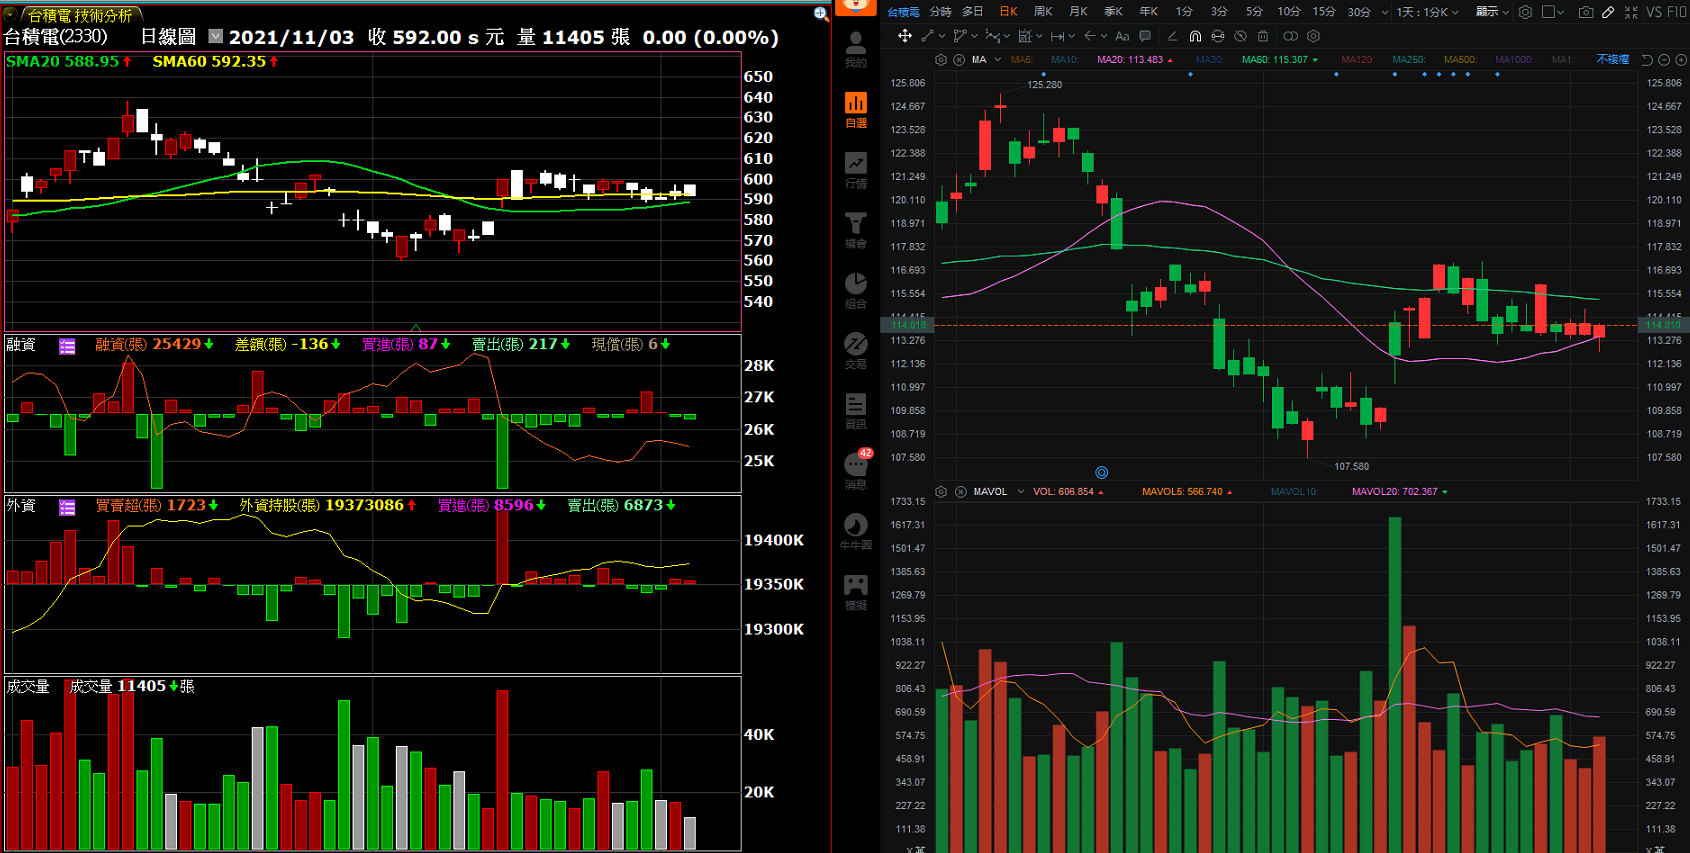Open the 模擬 simulation gamepad icon
1690x853 pixels.
point(856,591)
